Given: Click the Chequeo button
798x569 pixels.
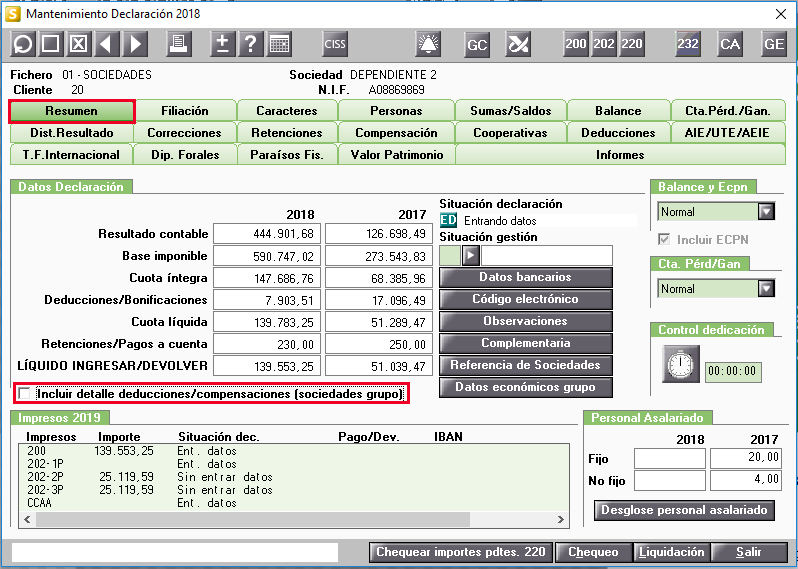Looking at the screenshot, I should pos(593,552).
